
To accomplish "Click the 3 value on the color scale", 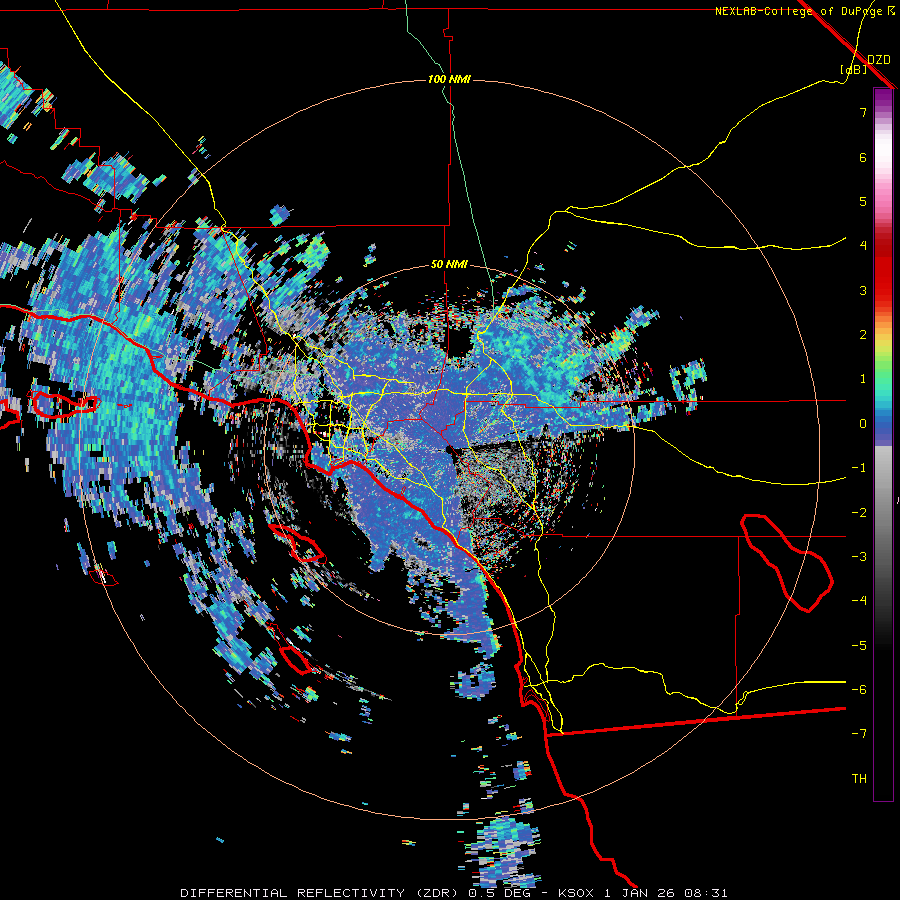I will [x=863, y=290].
